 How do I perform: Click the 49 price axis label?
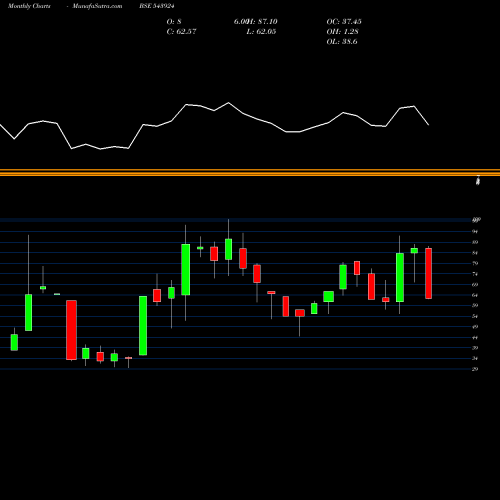pyautogui.click(x=475, y=327)
